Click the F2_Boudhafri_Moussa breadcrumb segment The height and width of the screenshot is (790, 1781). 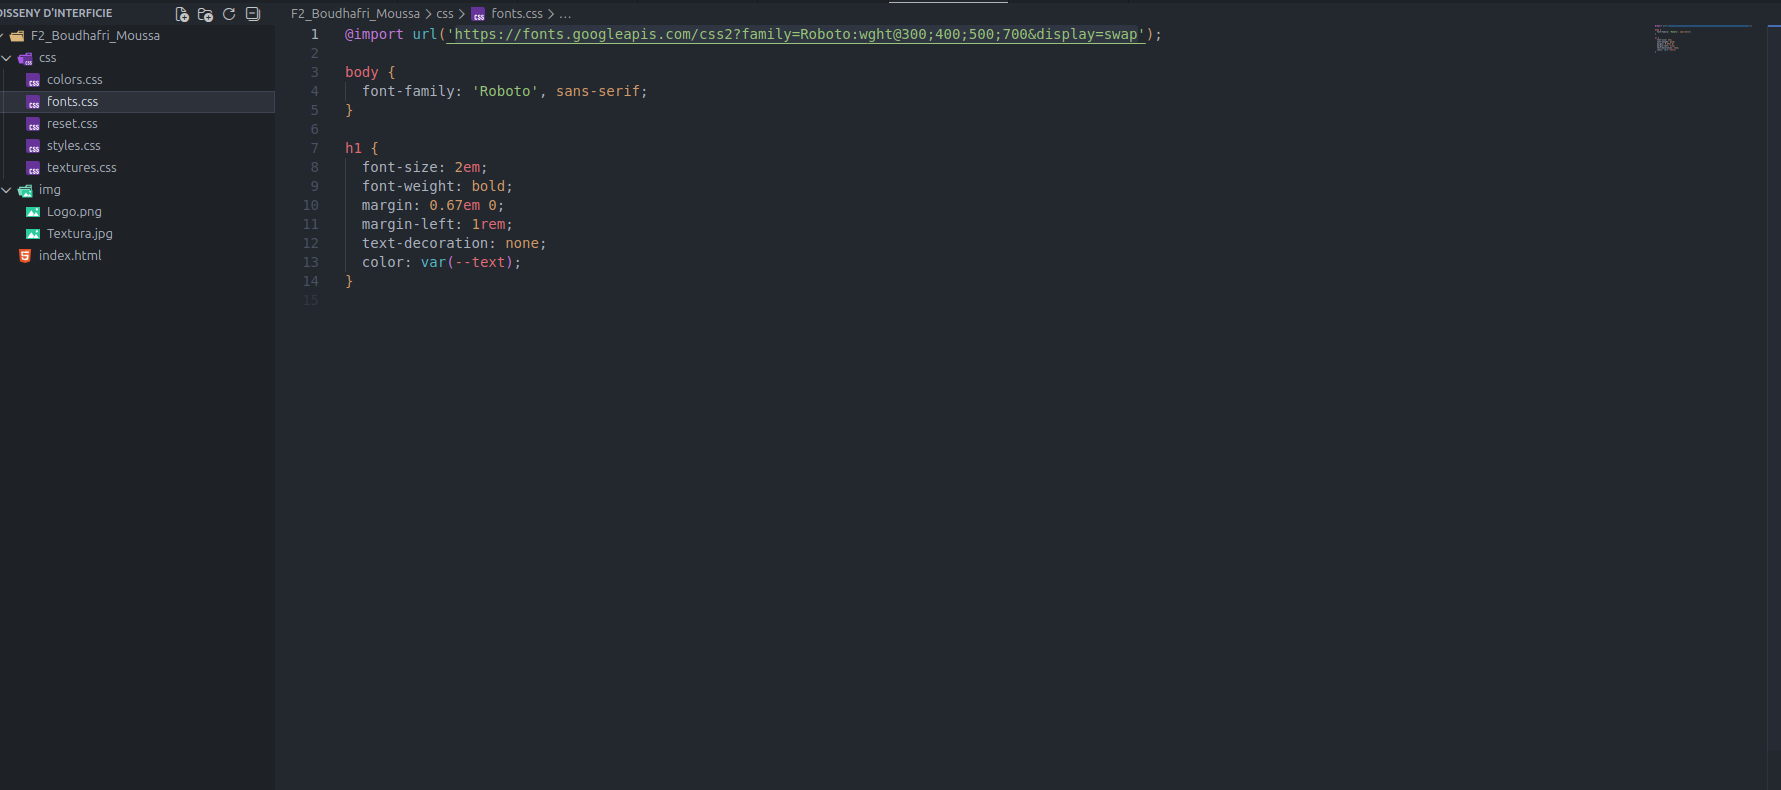[355, 14]
